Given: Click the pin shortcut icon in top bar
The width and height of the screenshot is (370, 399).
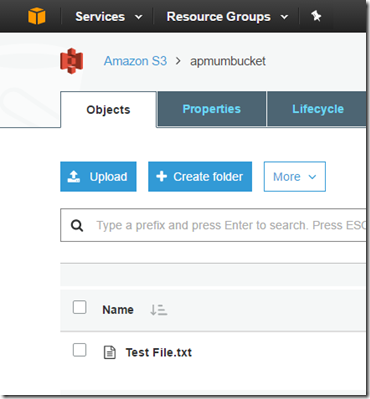Looking at the screenshot, I should coord(316,16).
